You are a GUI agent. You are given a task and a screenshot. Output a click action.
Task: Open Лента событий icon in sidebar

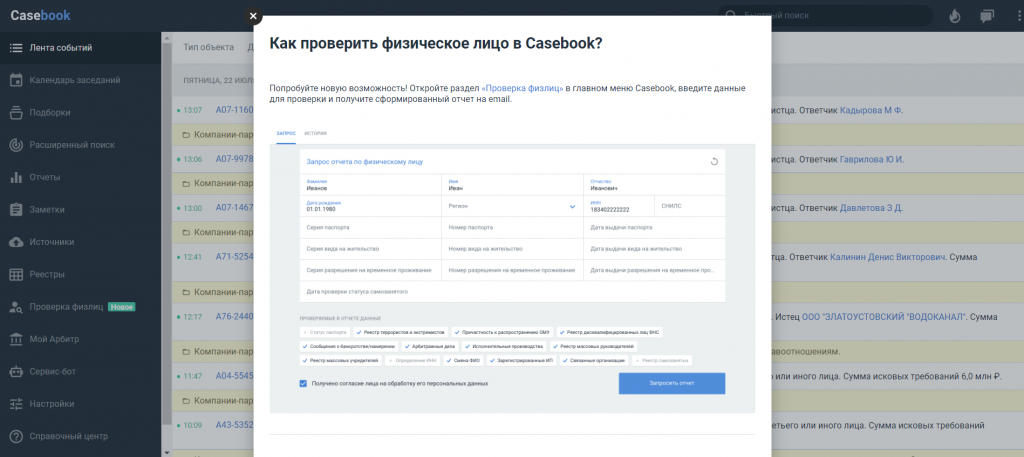pos(16,48)
